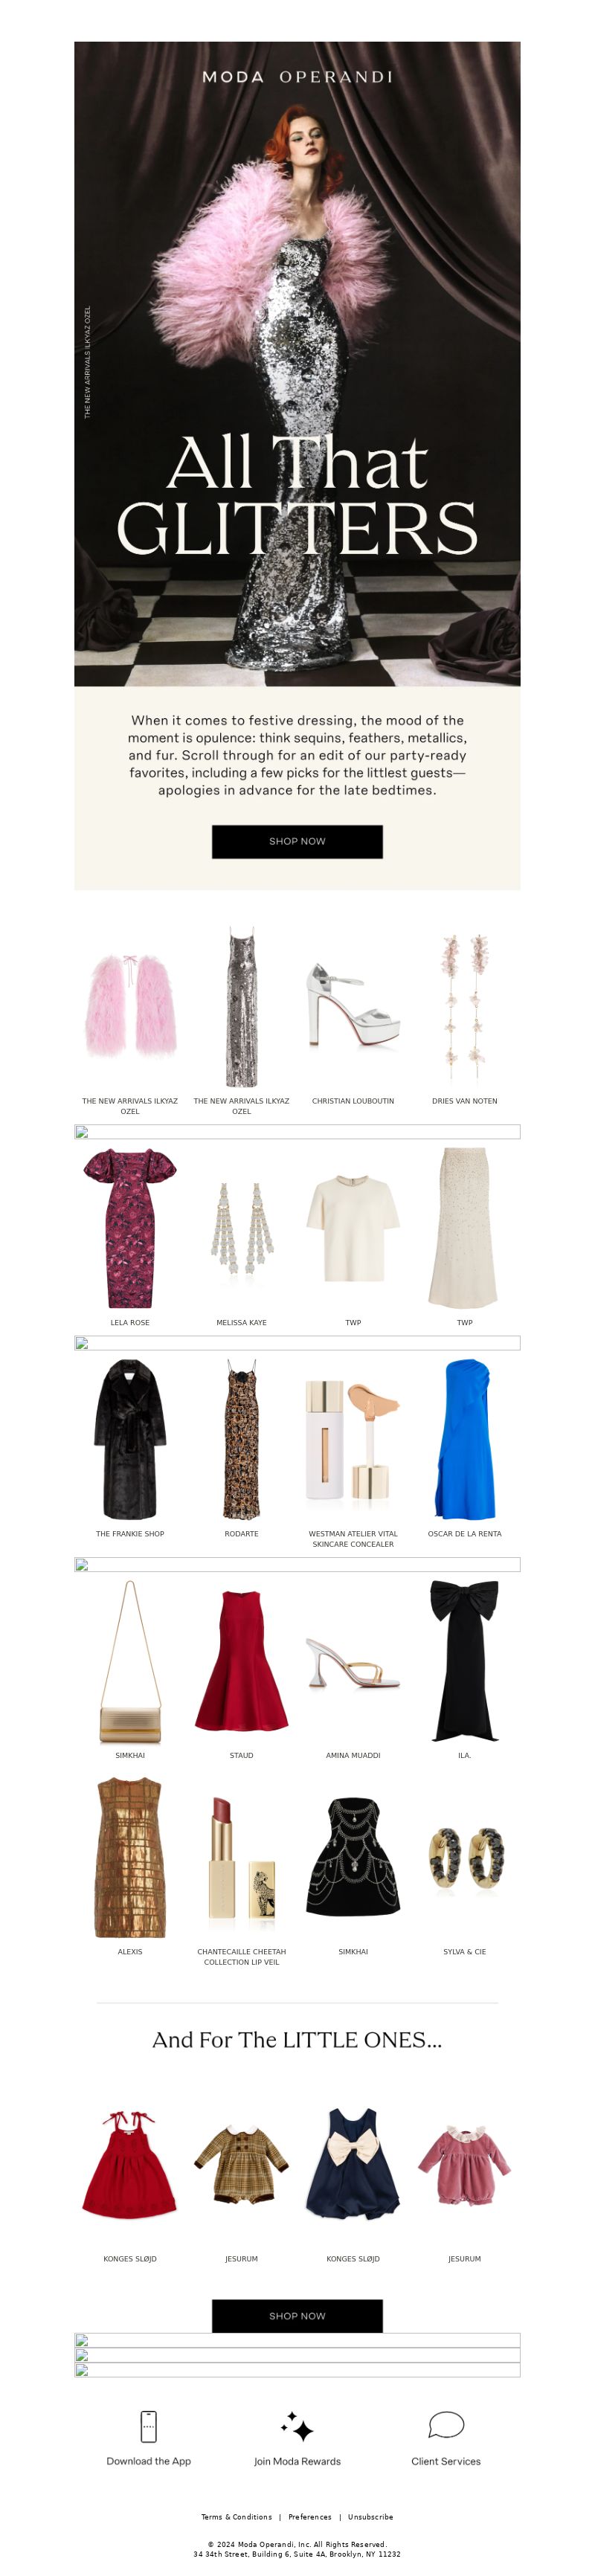Open the Terms & Conditions link

tap(236, 2516)
